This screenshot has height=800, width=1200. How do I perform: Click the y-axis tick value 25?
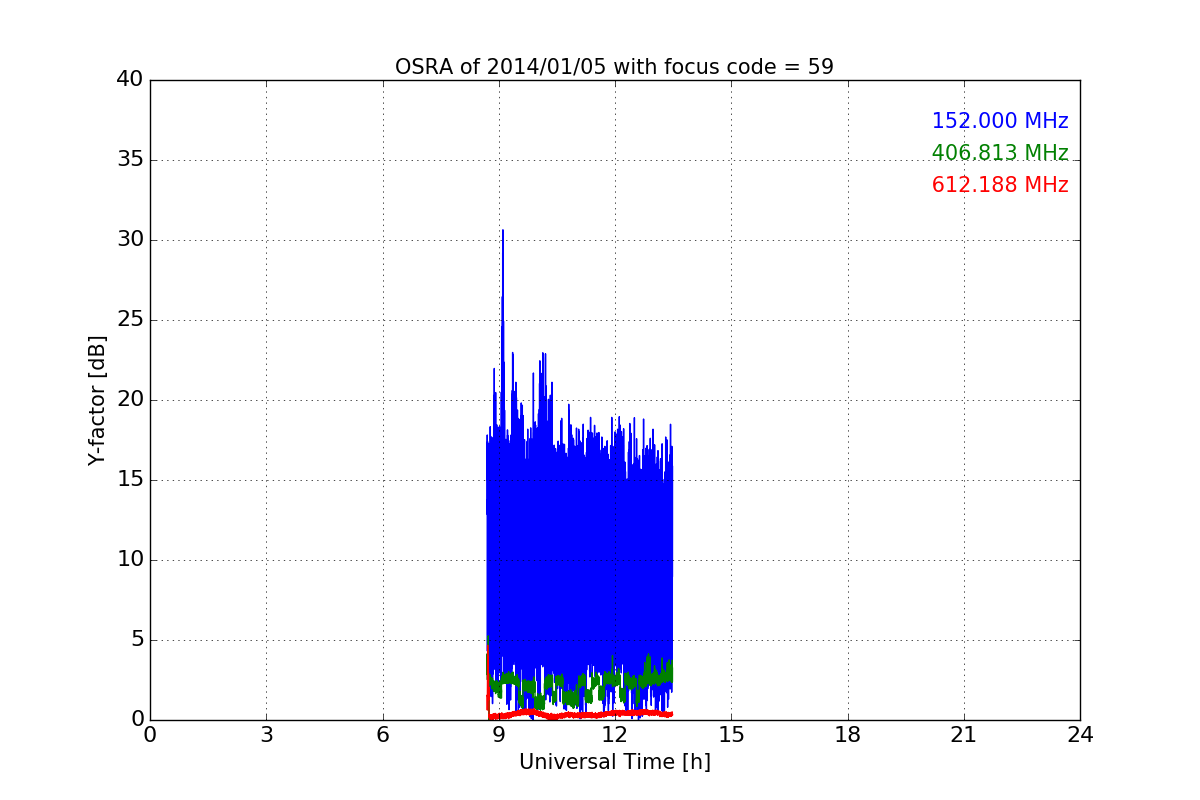pyautogui.click(x=130, y=319)
